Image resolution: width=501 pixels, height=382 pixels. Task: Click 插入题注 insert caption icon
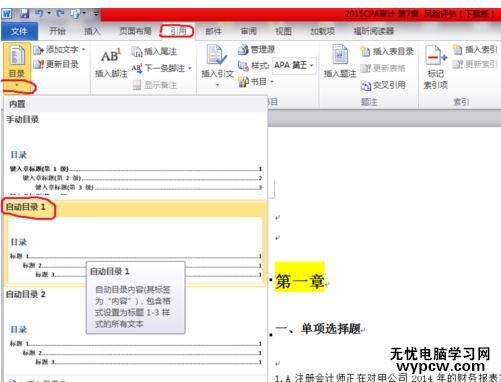click(340, 55)
